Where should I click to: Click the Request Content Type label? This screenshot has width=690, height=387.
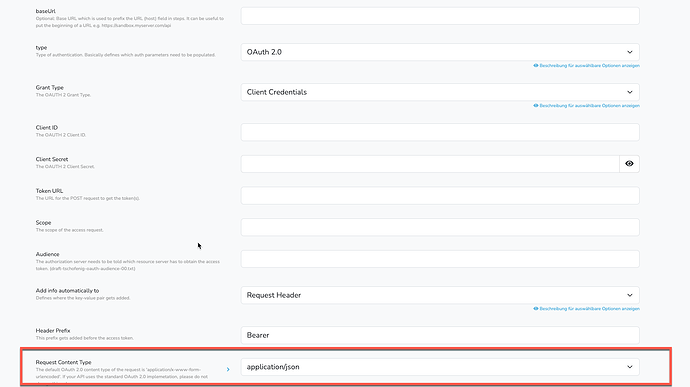point(63,362)
